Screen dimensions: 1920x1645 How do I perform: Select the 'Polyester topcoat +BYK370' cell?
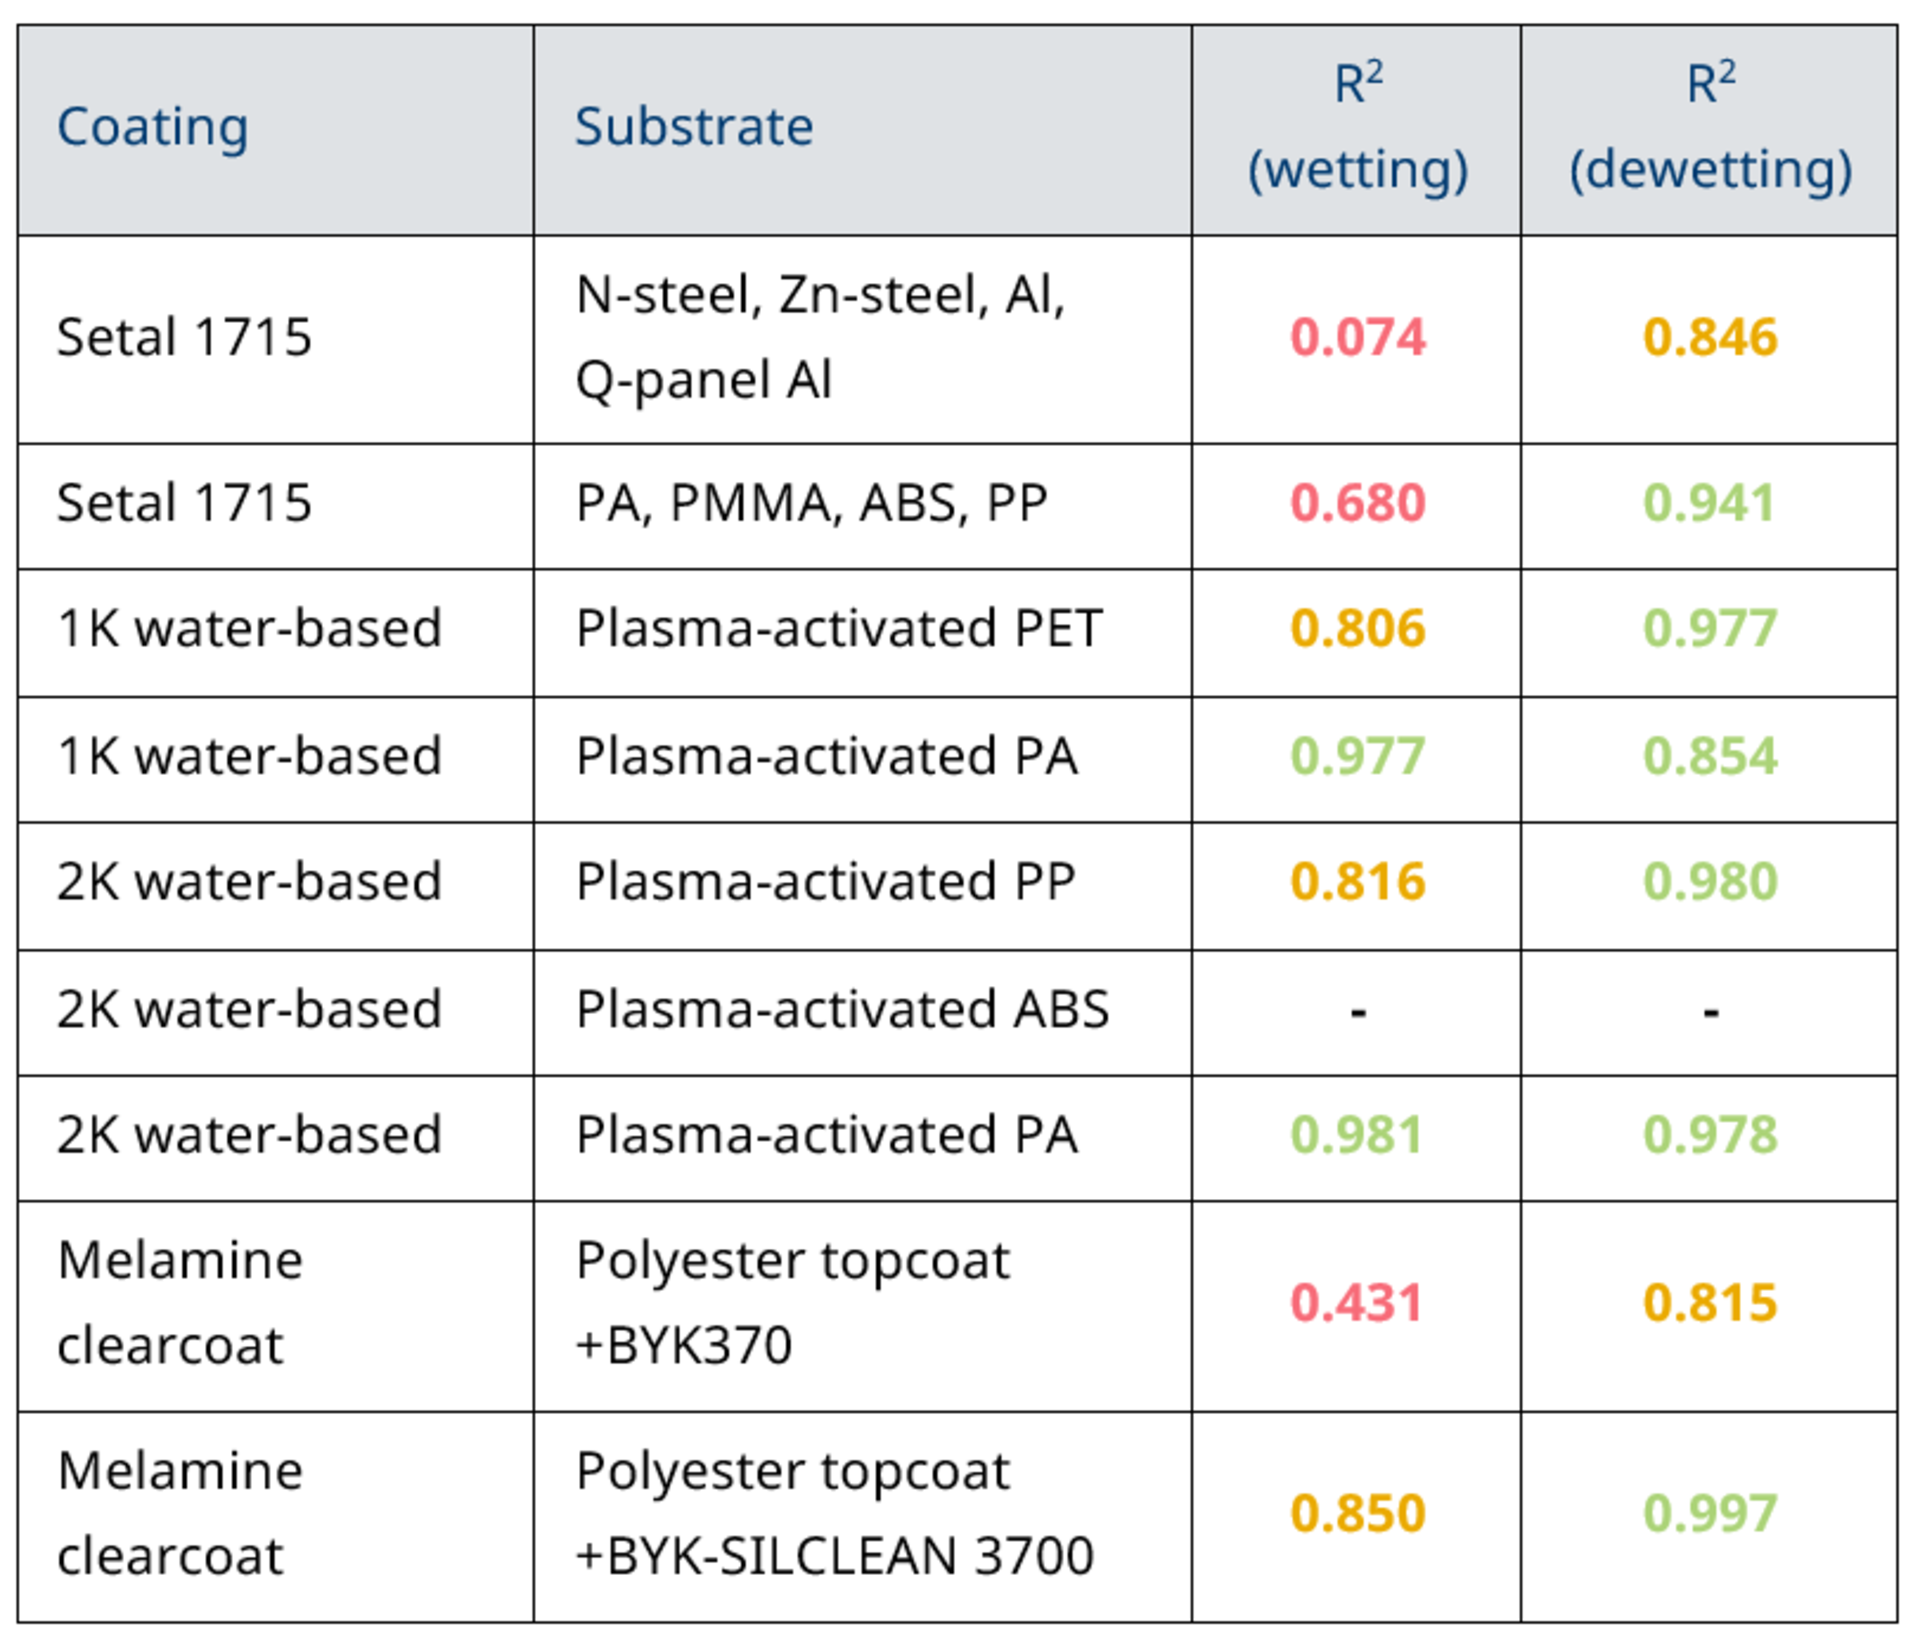tap(792, 1303)
